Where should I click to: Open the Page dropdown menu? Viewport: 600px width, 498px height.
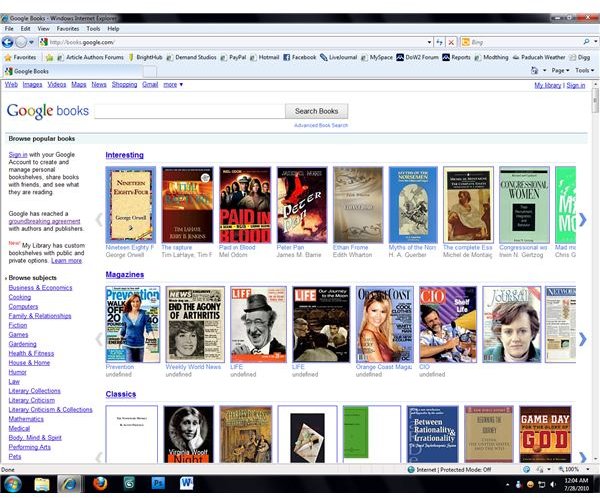[x=560, y=70]
